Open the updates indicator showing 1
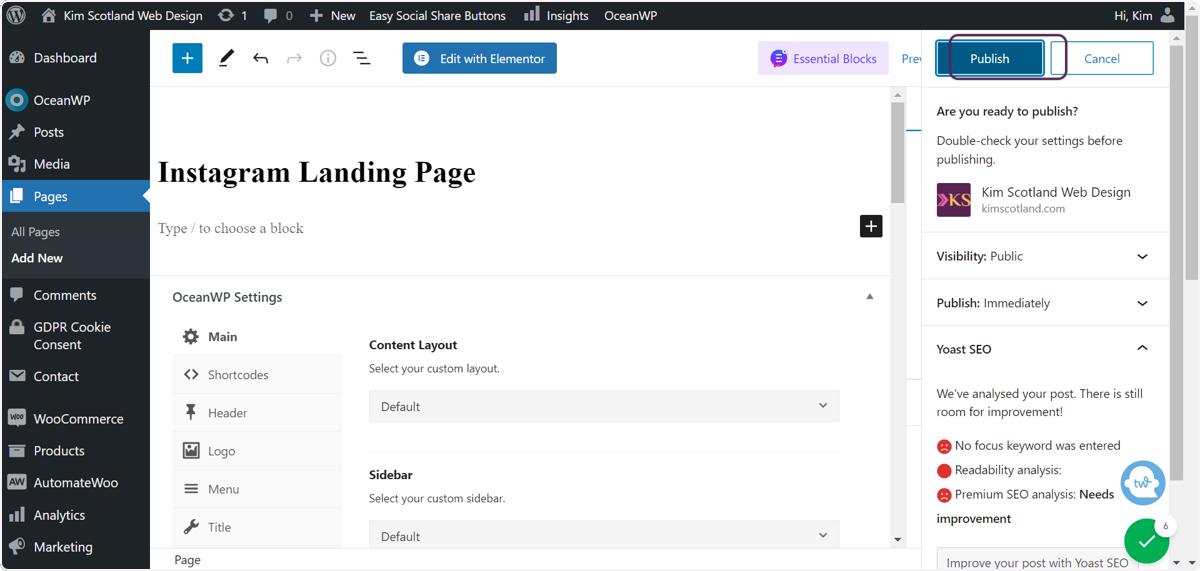The height and width of the screenshot is (571, 1200). (232, 15)
